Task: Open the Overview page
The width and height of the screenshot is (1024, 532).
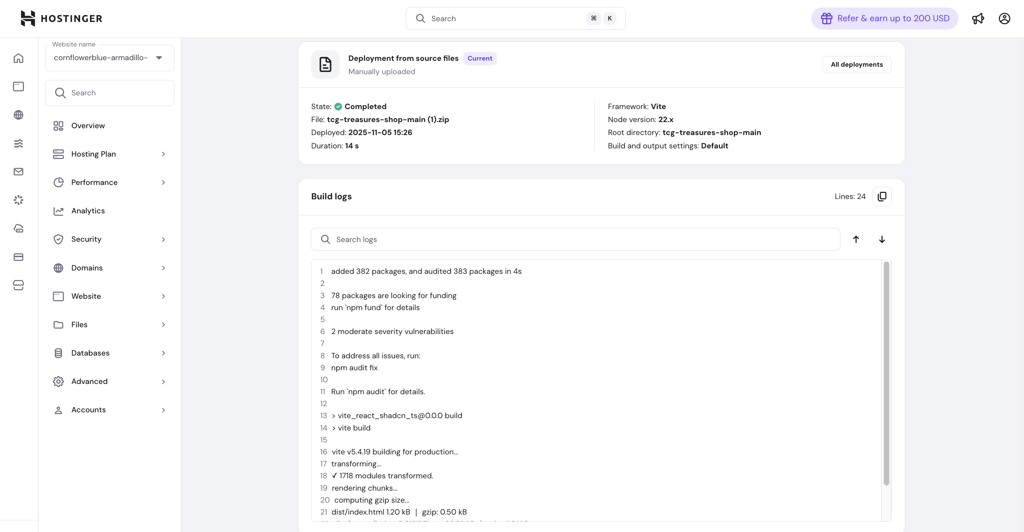Action: pos(88,126)
